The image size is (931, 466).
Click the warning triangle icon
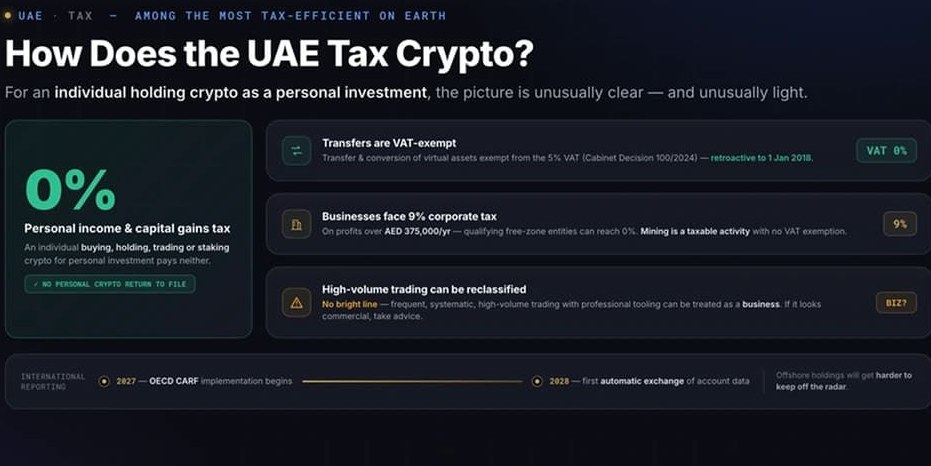pyautogui.click(x=296, y=303)
